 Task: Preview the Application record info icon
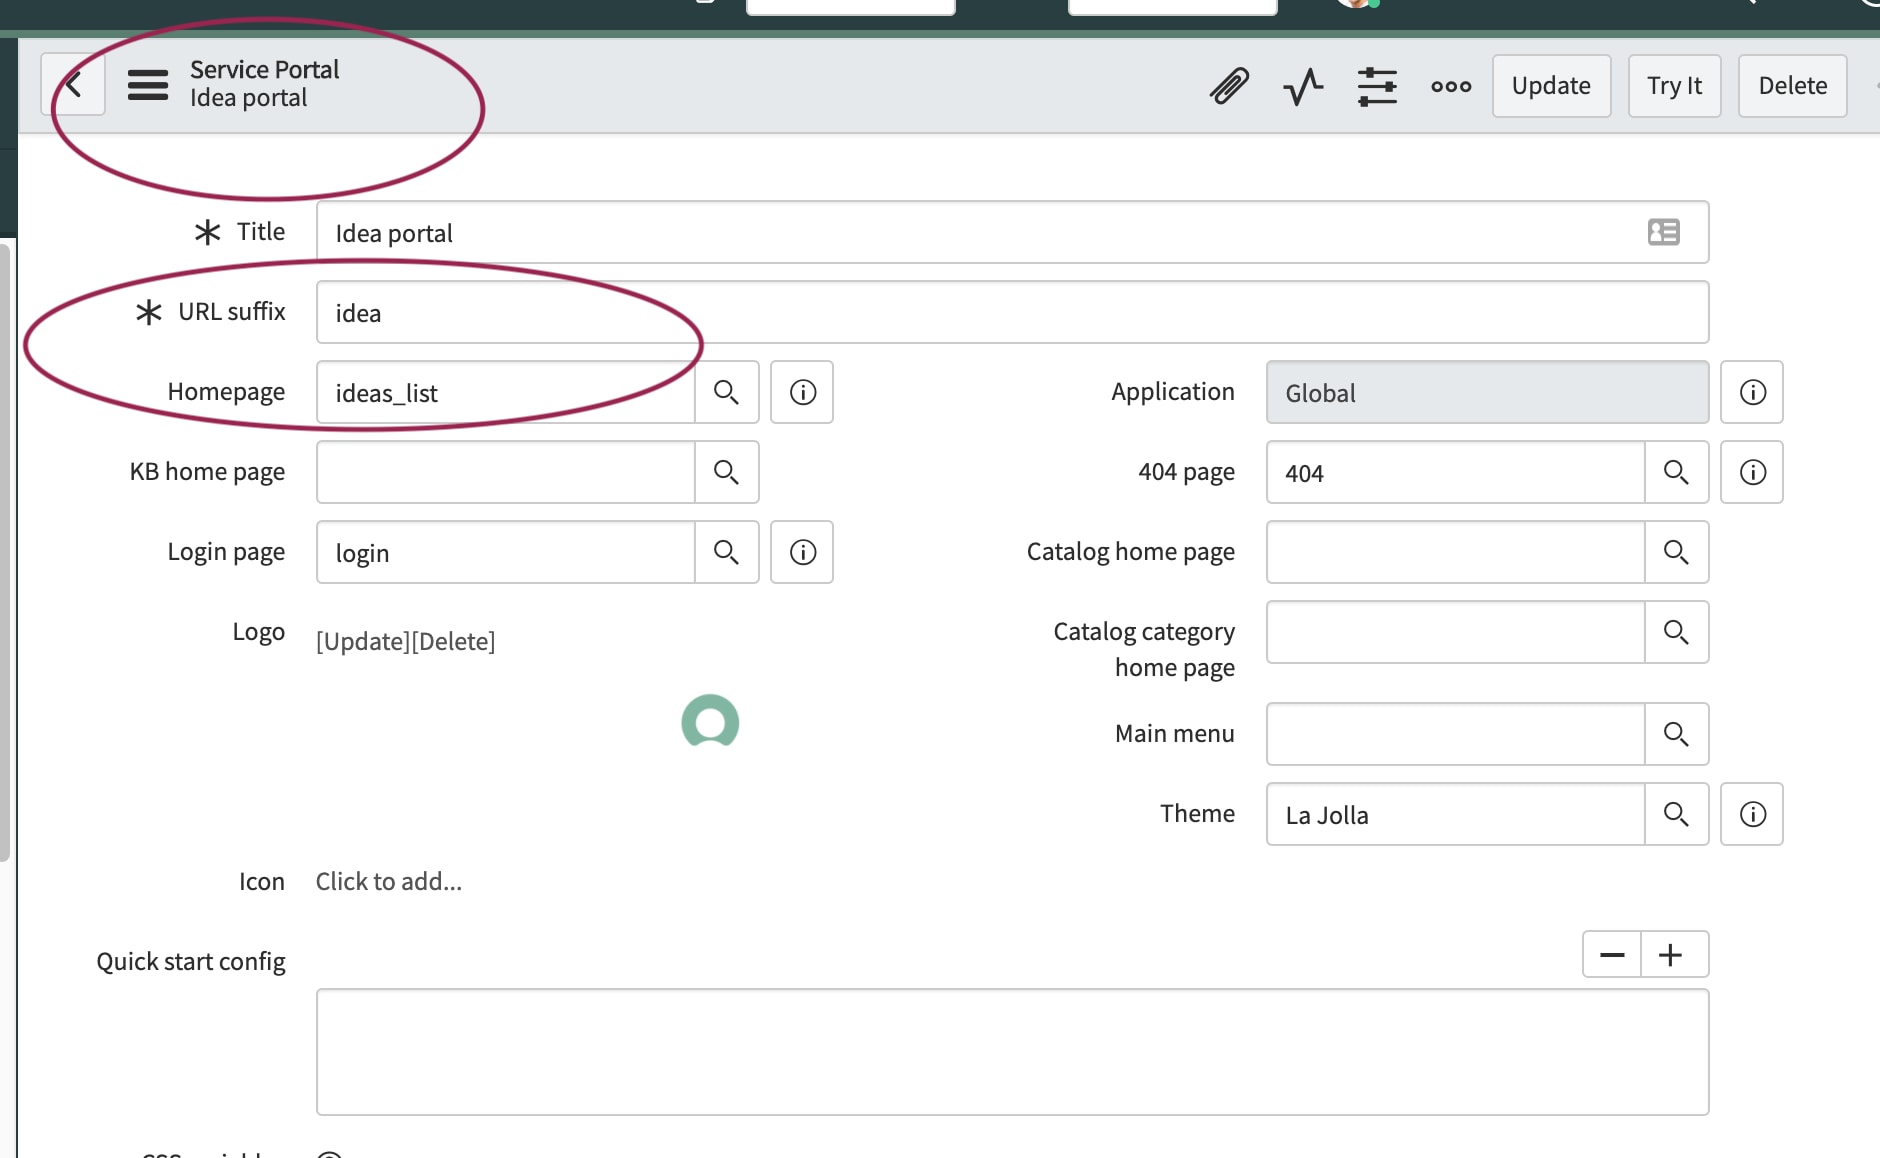point(1752,392)
